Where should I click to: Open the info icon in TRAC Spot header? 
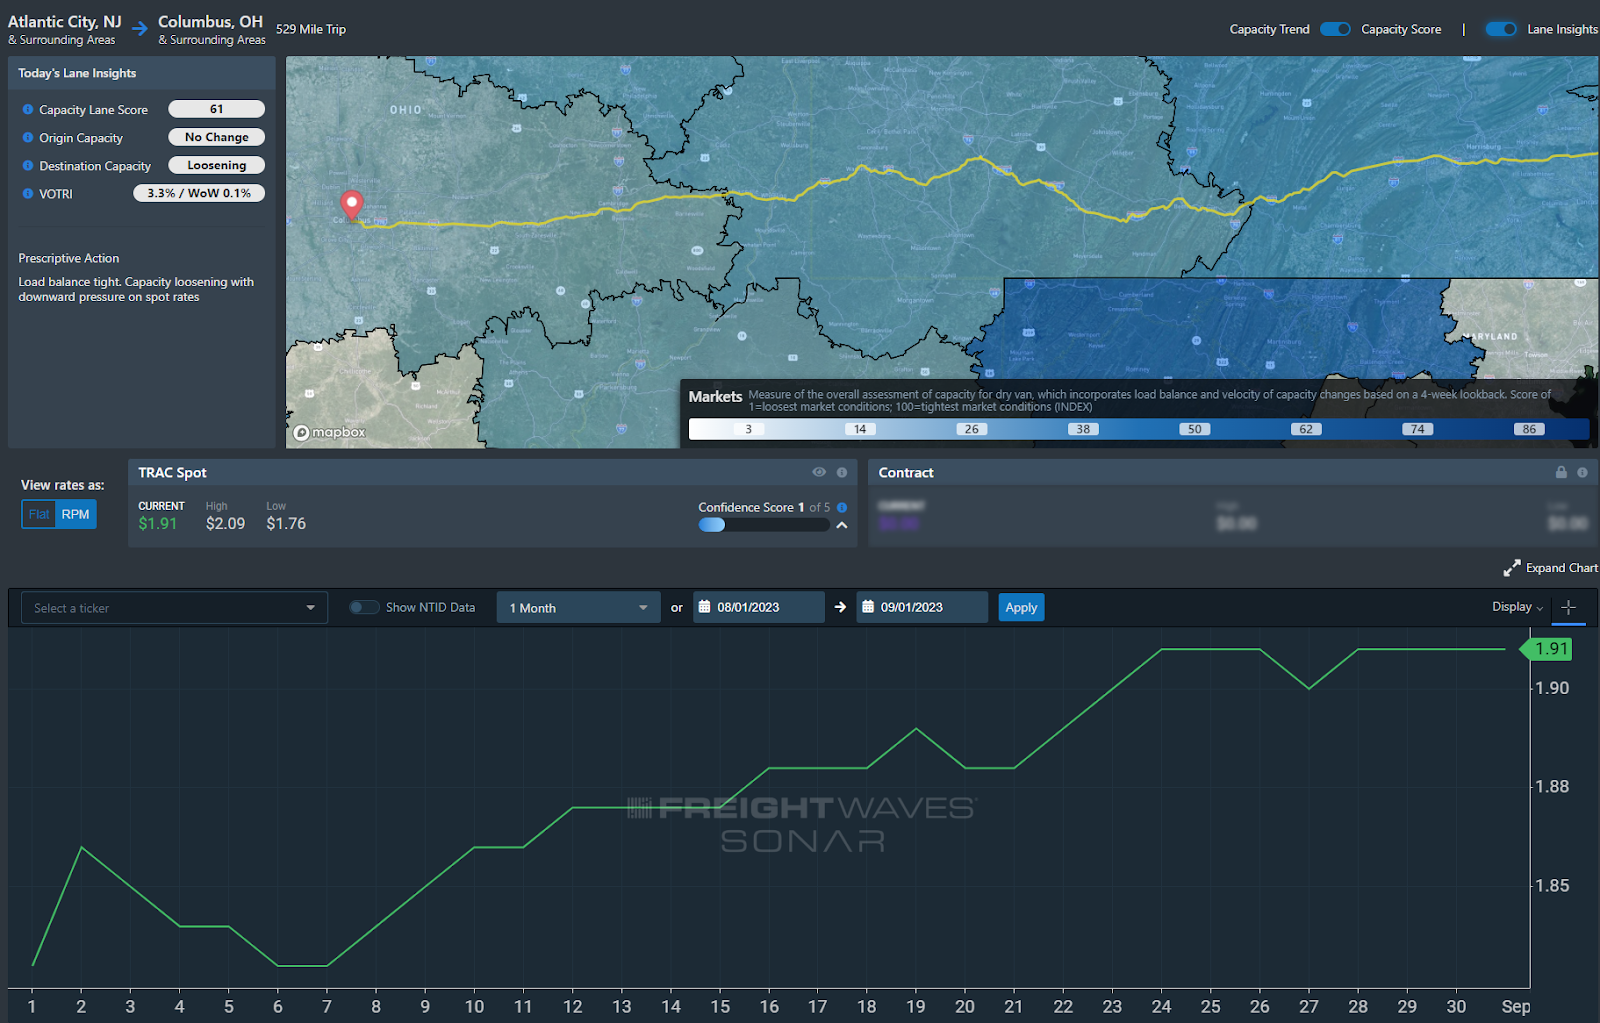tap(842, 473)
